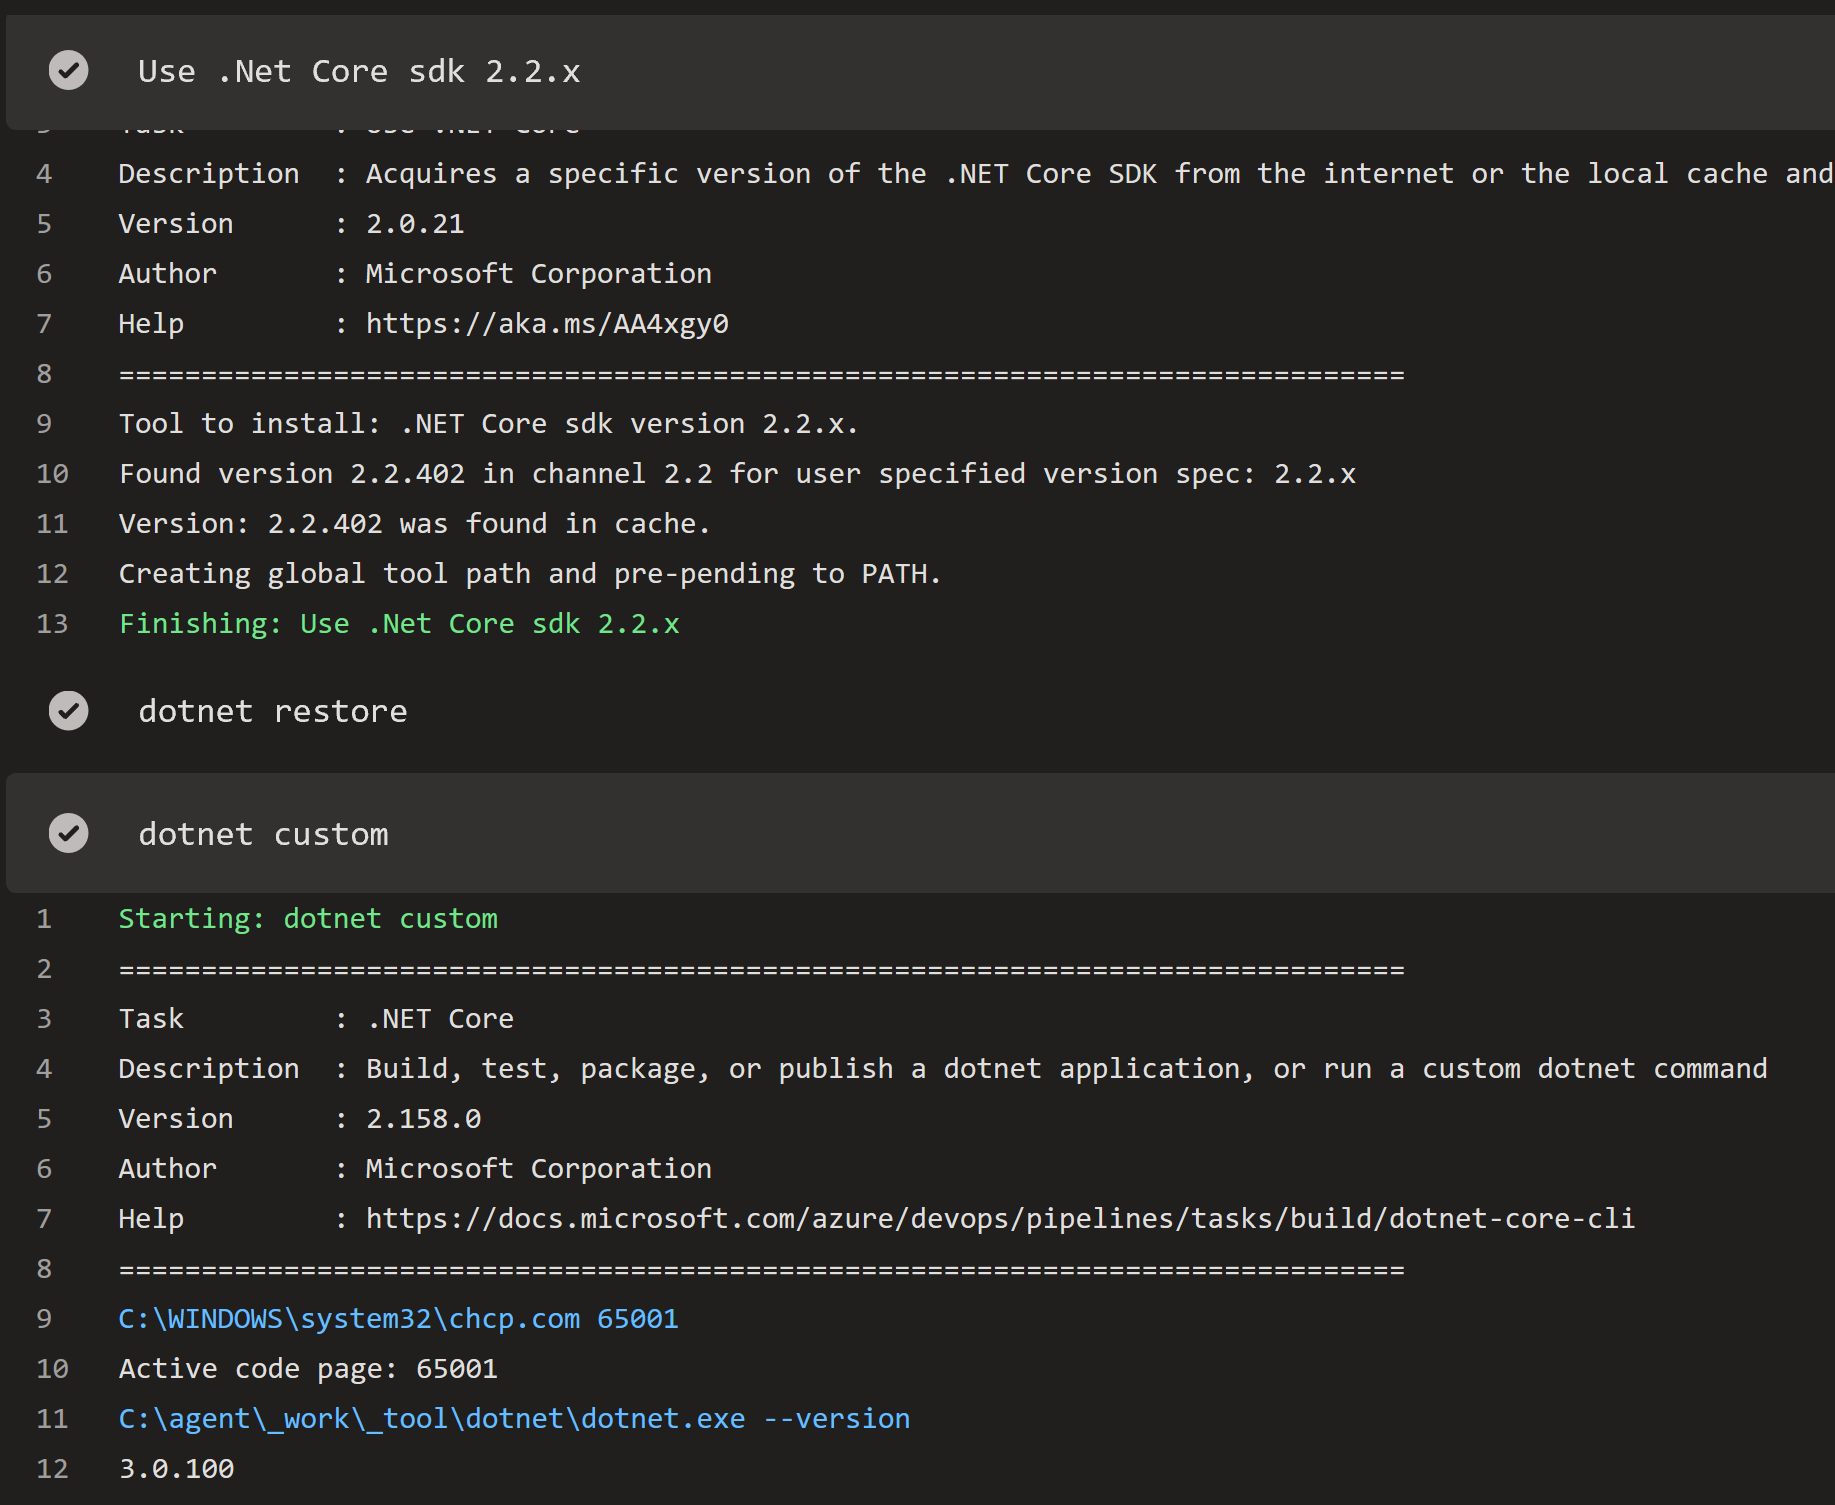Click the green checkmark icon for Use .Net Core sdk 2.2.x
Screen dimensions: 1835x1505
[x=68, y=70]
